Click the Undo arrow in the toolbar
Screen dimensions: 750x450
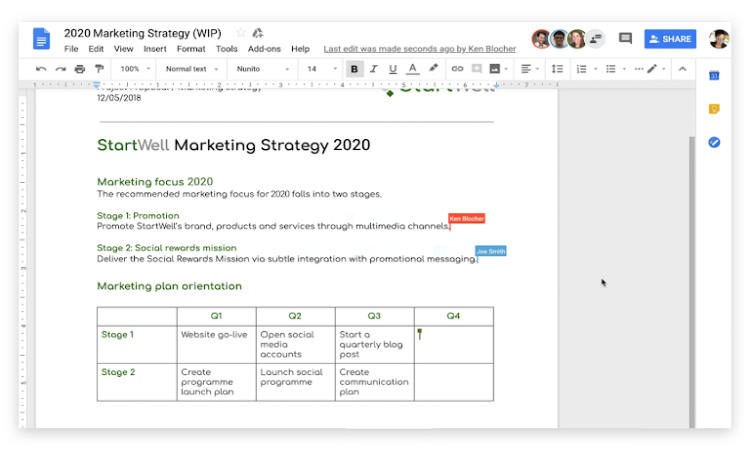click(41, 69)
